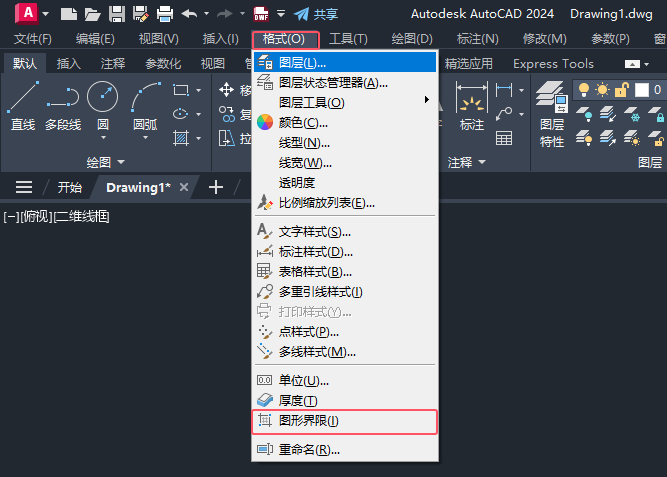The height and width of the screenshot is (477, 667).
Task: Choose Scale List (比例缩放列表) entry
Action: pos(345,203)
